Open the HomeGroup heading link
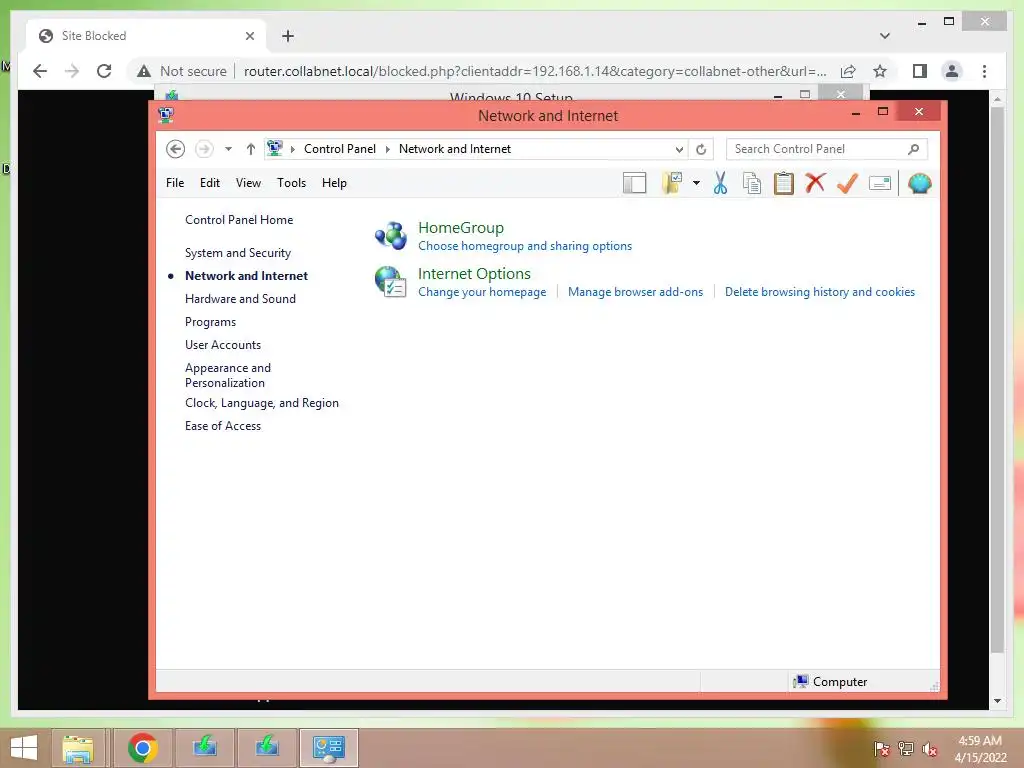 tap(461, 227)
